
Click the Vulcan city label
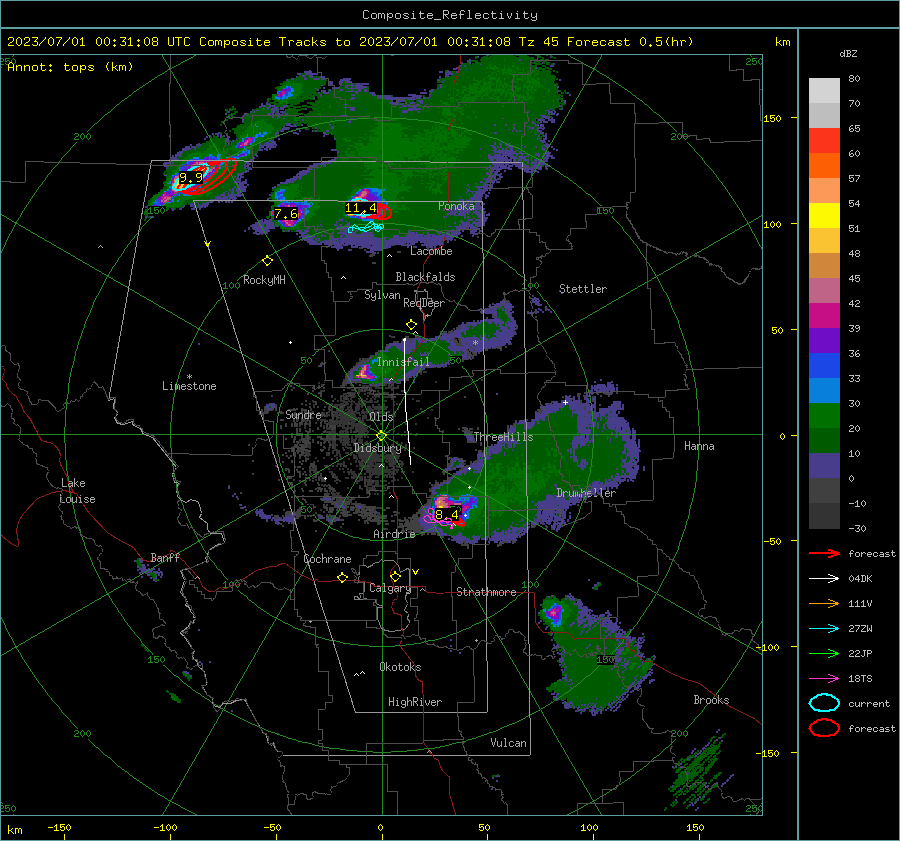[x=508, y=743]
